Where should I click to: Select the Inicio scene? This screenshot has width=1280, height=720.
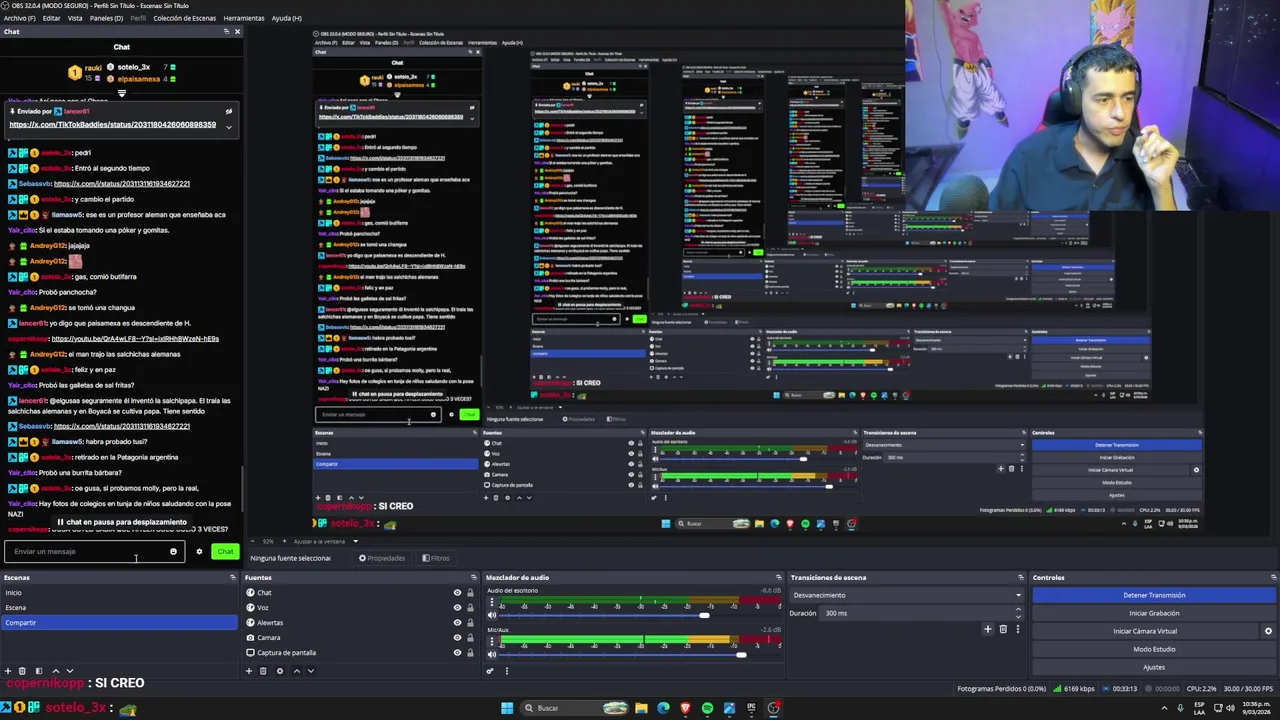[x=119, y=592]
